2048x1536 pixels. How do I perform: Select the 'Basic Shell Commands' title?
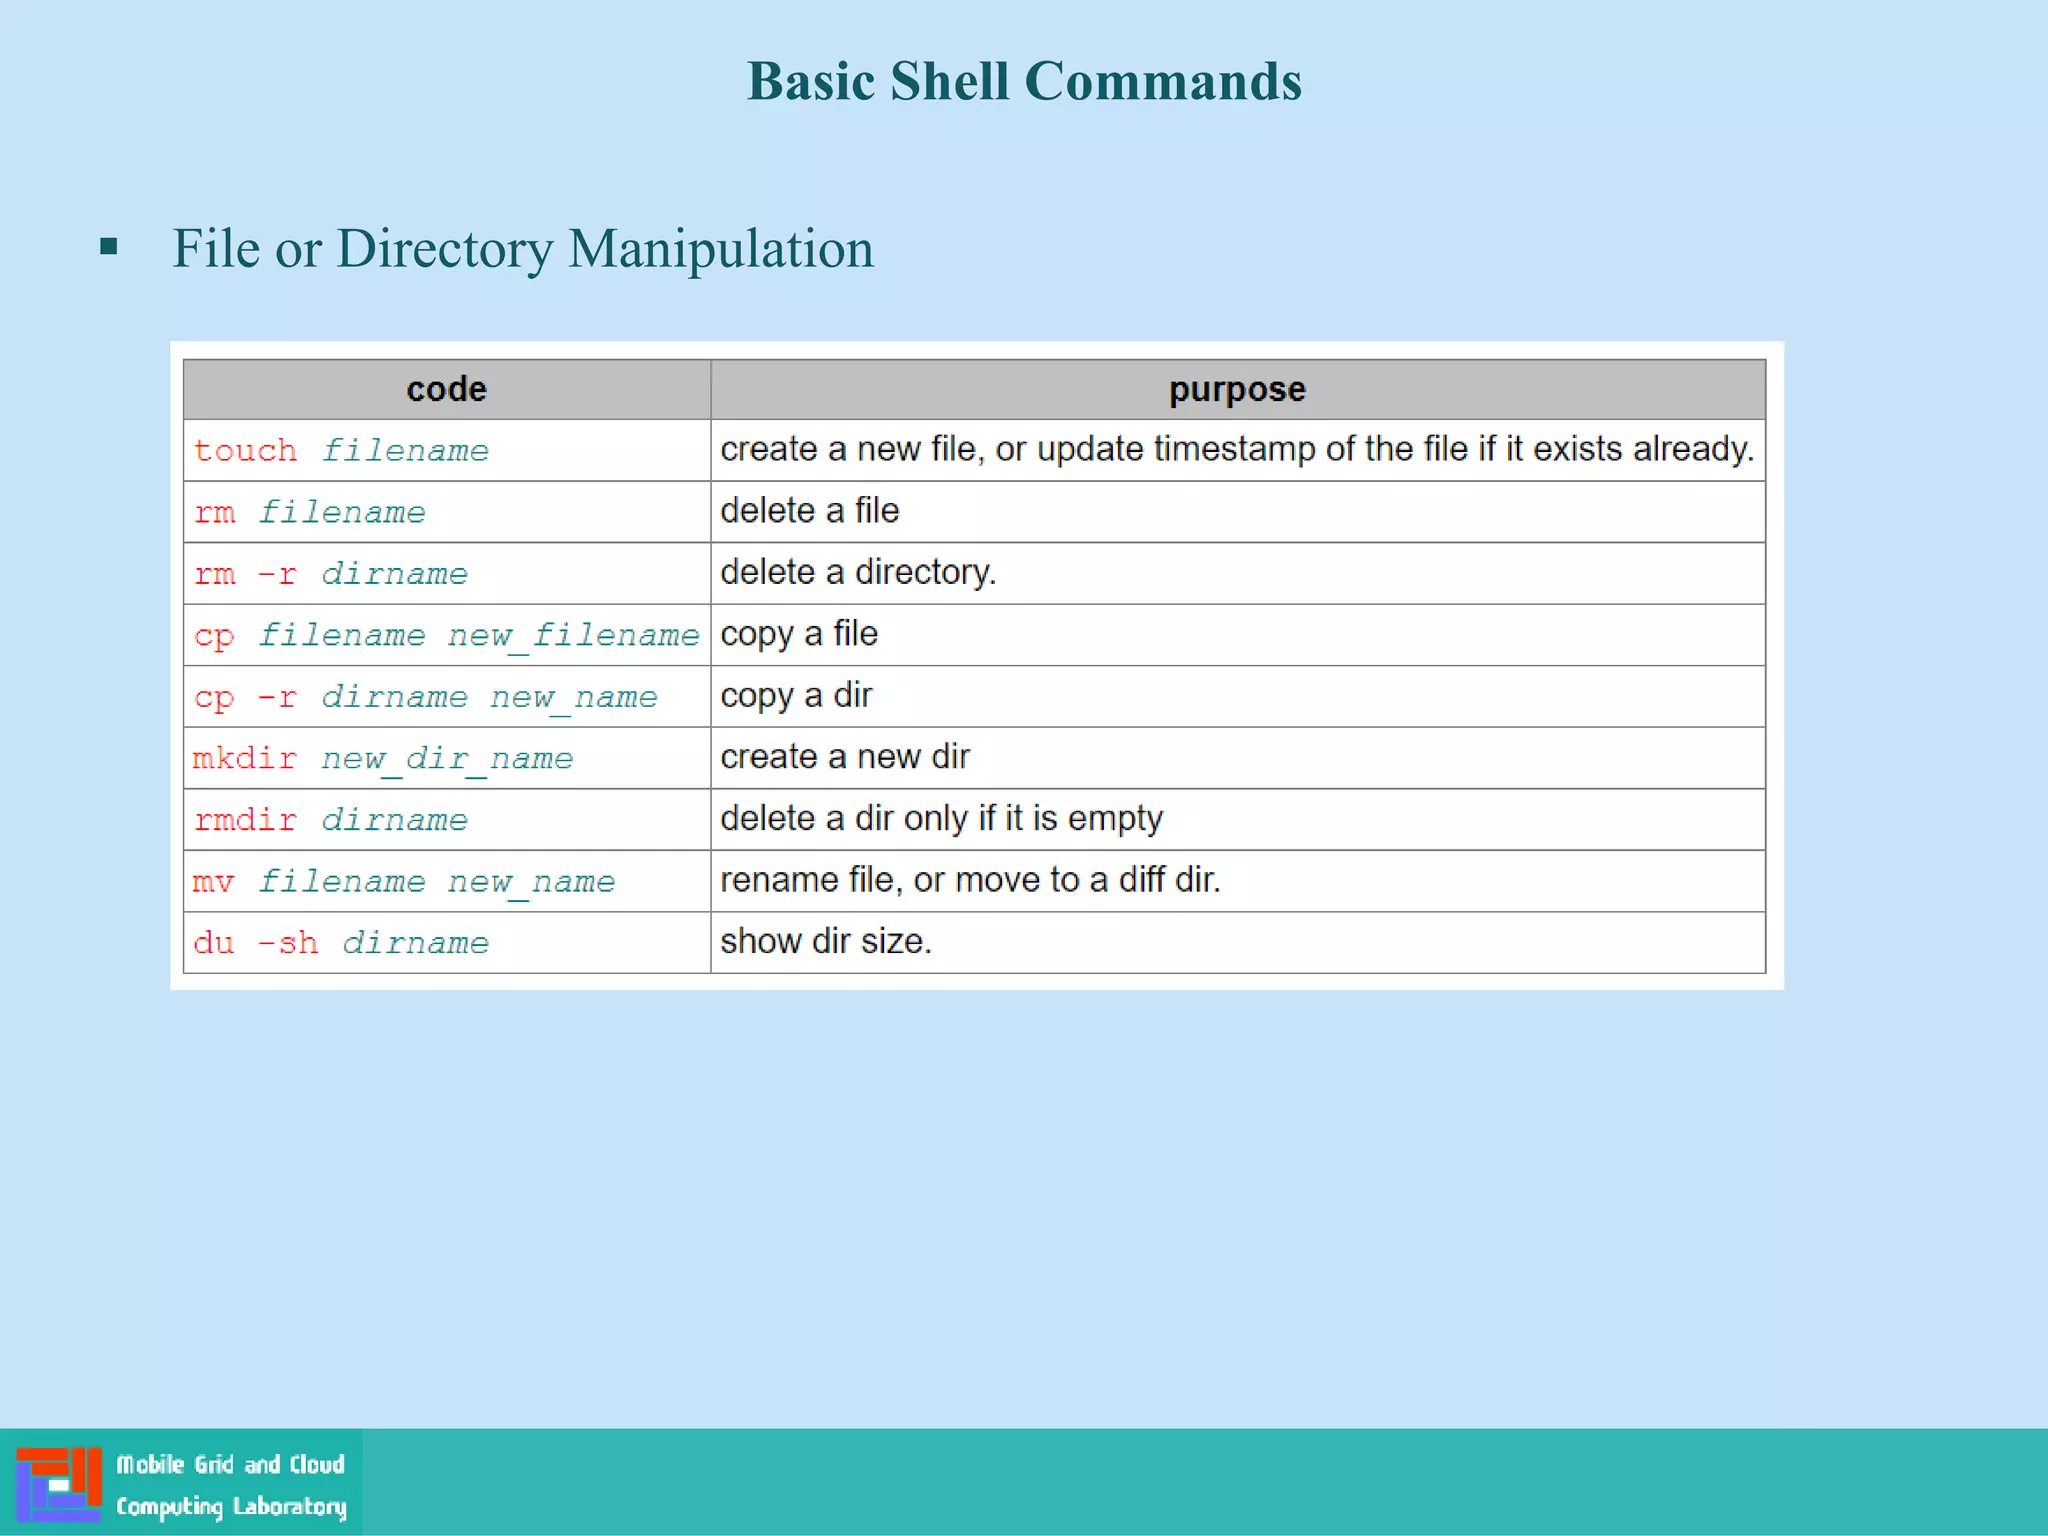tap(1024, 81)
